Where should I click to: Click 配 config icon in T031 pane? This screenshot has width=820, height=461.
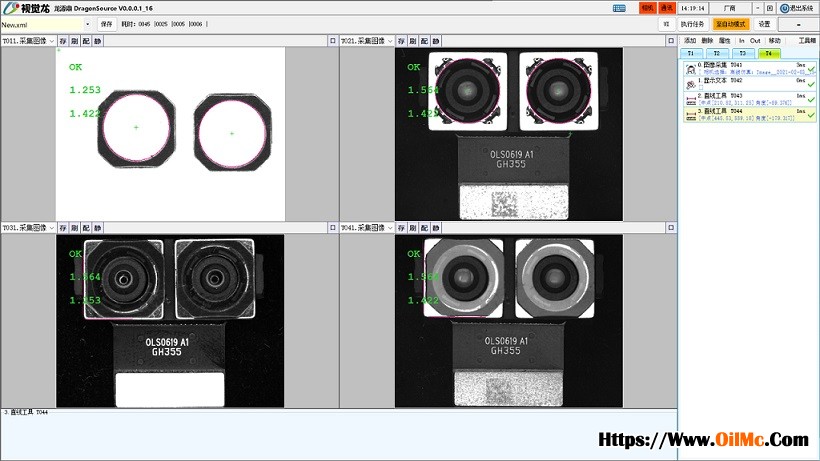(x=86, y=228)
